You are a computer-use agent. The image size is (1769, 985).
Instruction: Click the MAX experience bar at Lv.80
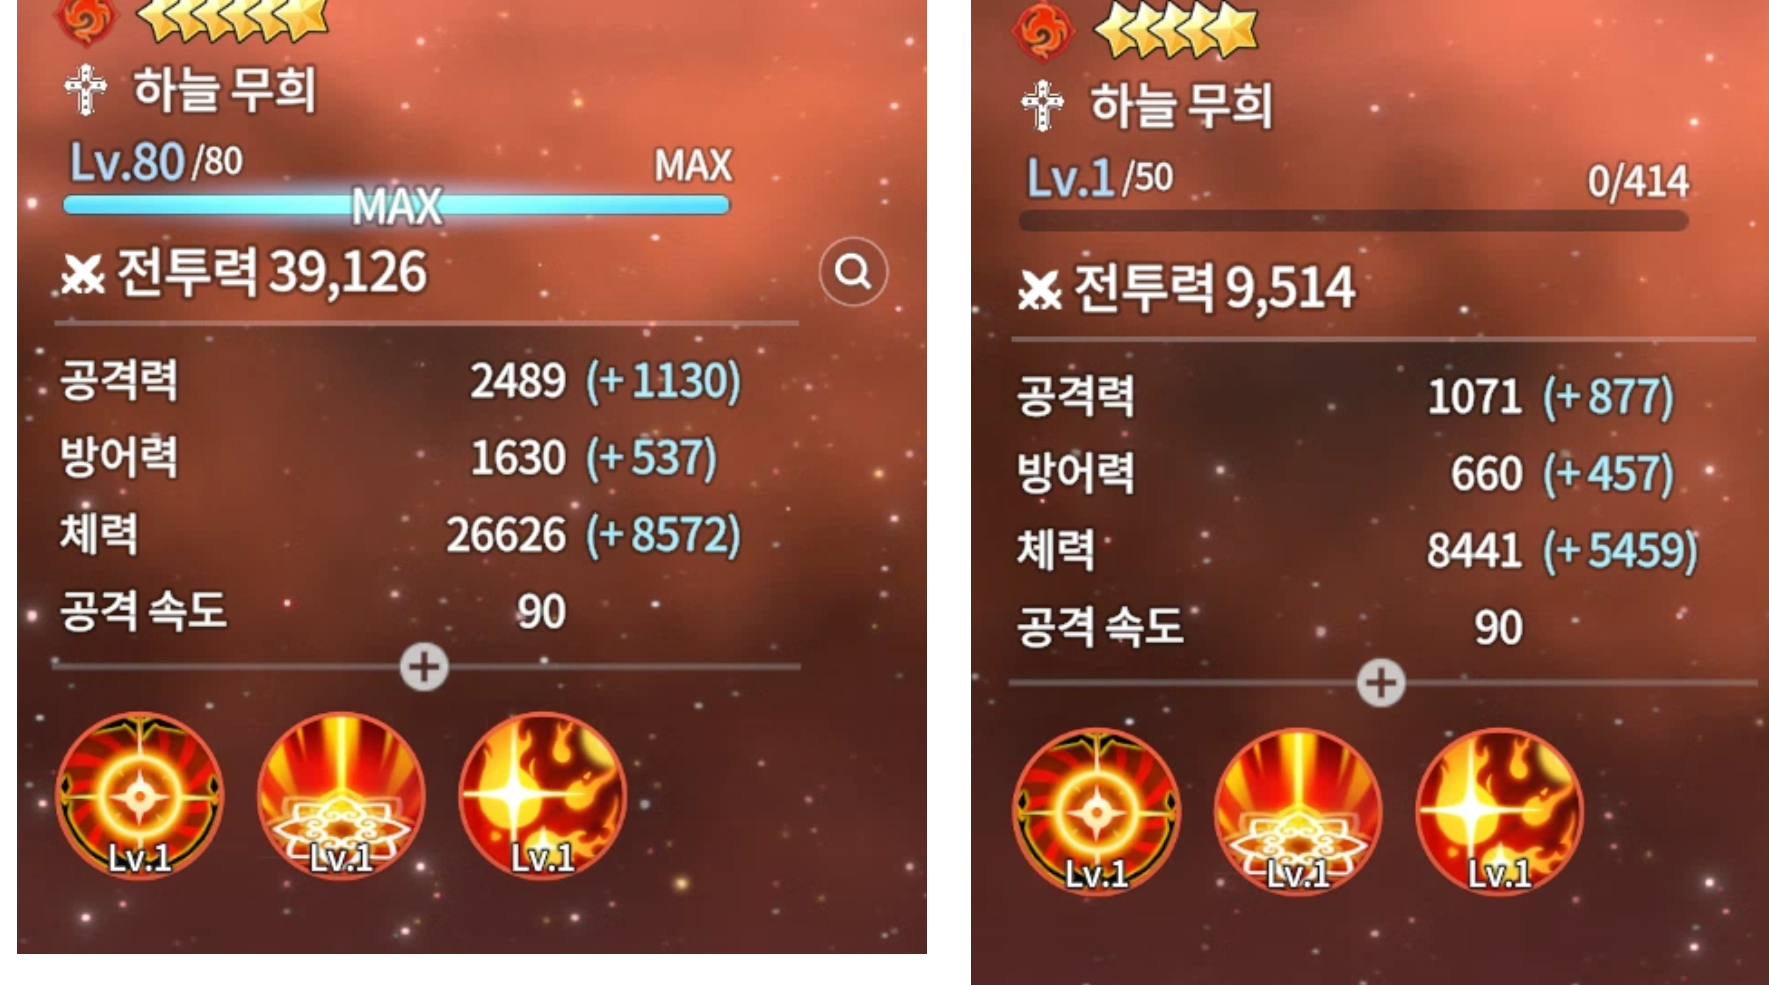coord(397,206)
